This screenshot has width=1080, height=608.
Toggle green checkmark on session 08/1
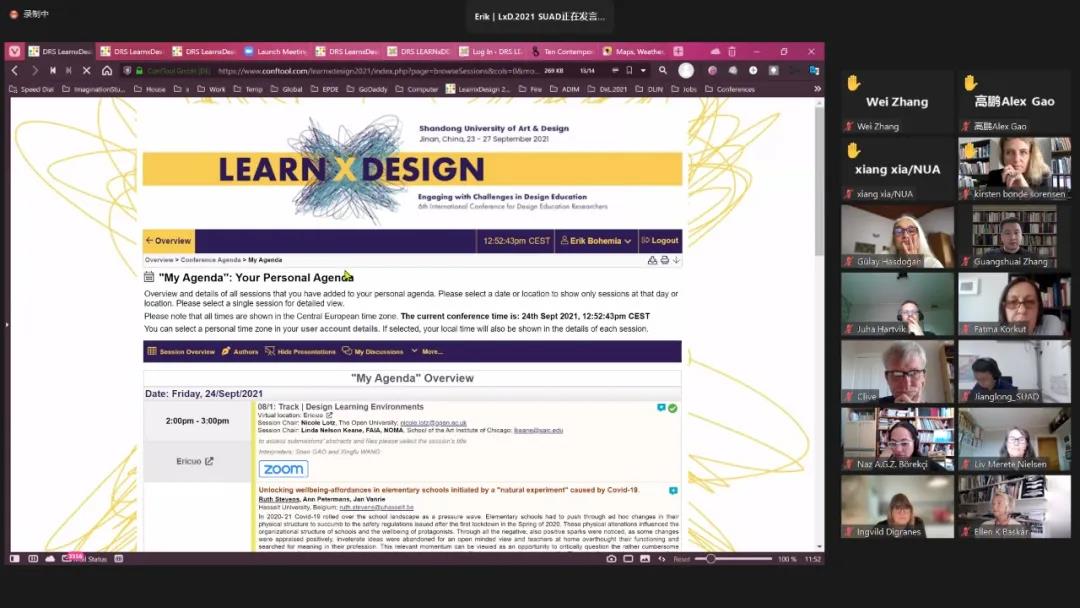coord(673,408)
